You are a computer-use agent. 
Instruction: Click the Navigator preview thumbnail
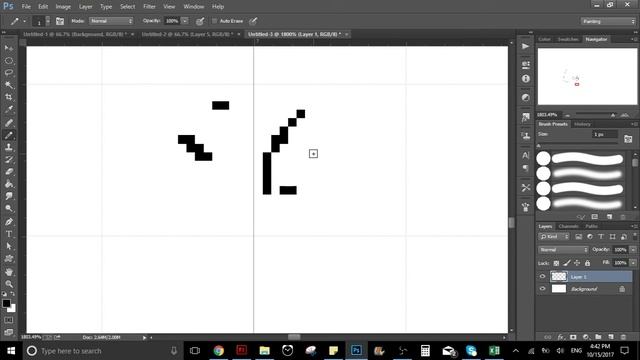tap(587, 76)
